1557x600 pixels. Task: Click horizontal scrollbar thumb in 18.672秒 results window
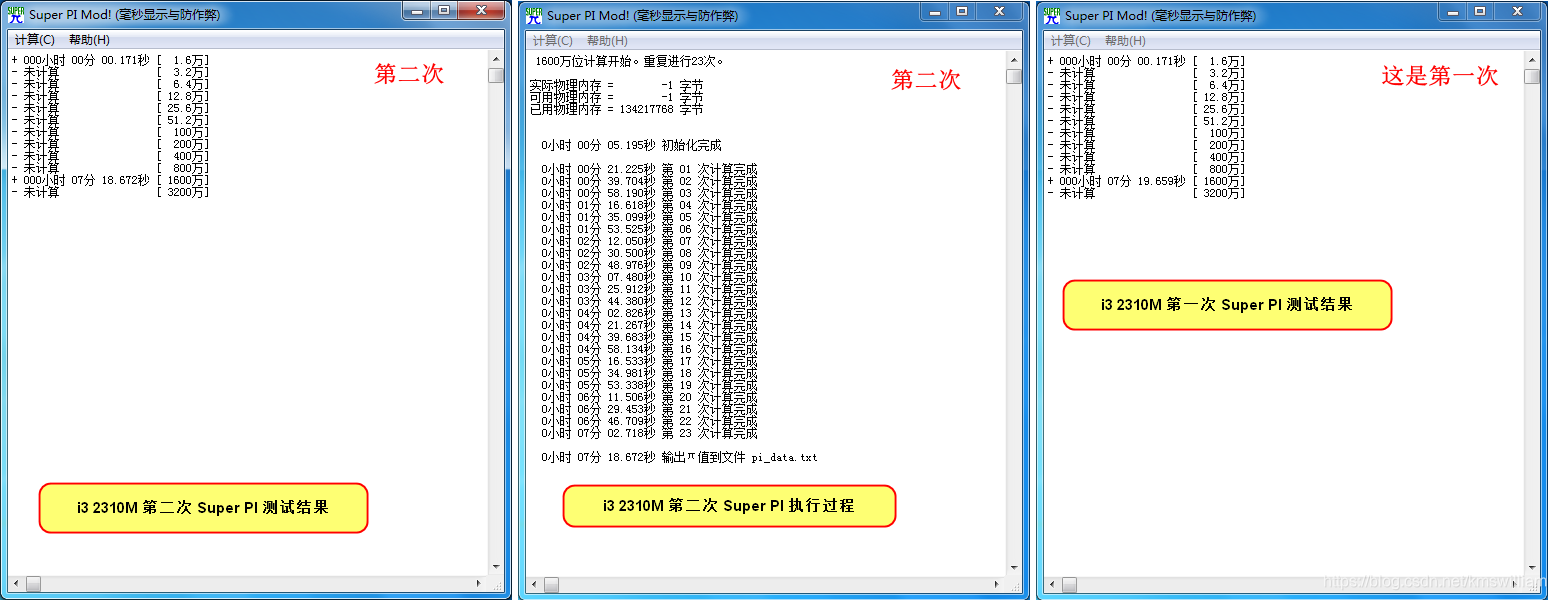(34, 583)
